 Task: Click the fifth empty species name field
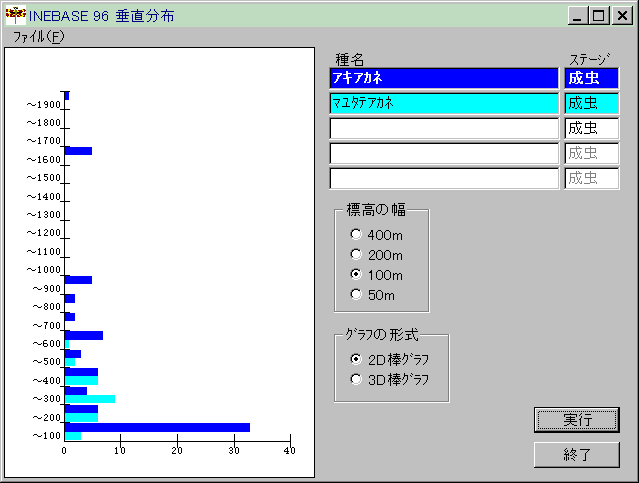443,178
